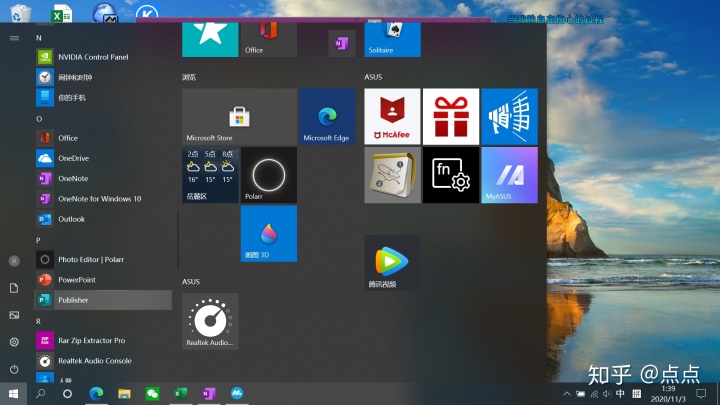
Task: Open the notepad map tile
Action: [x=392, y=175]
